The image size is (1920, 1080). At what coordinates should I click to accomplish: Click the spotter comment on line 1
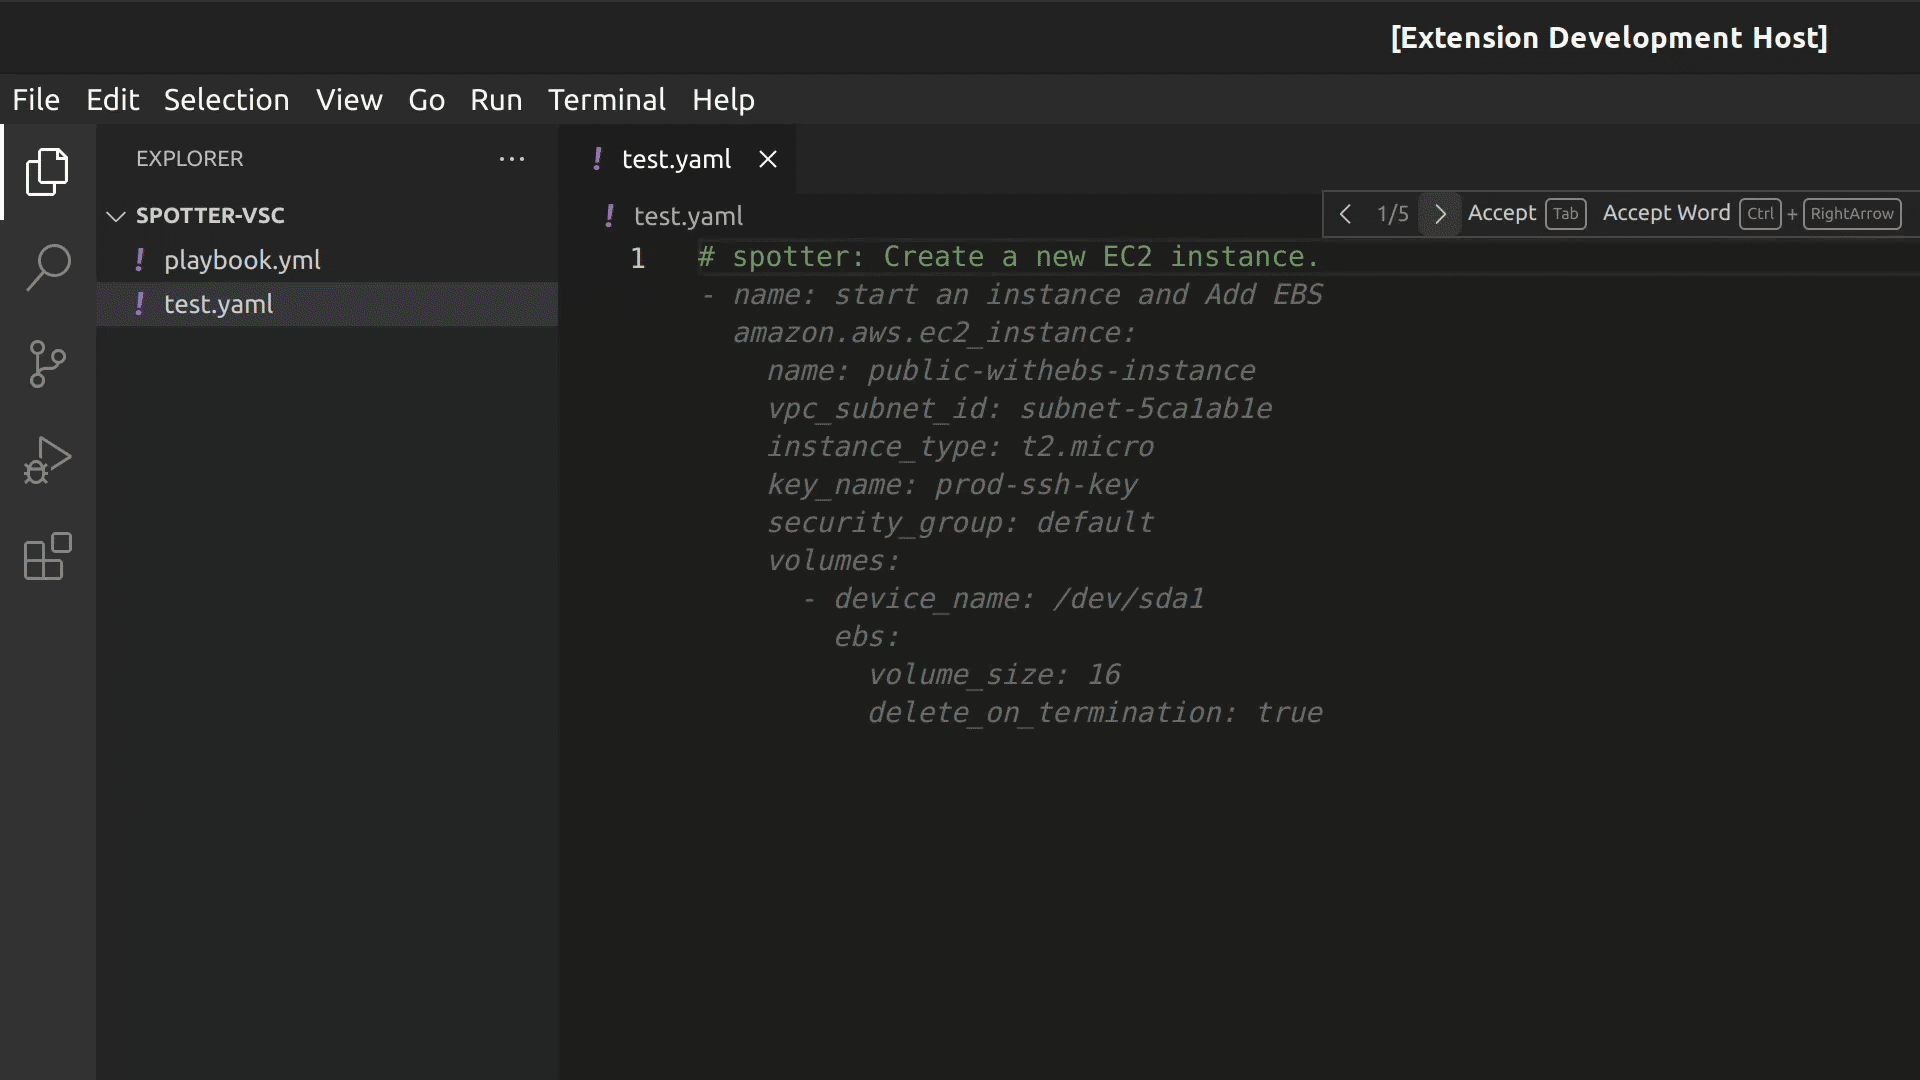[1008, 257]
